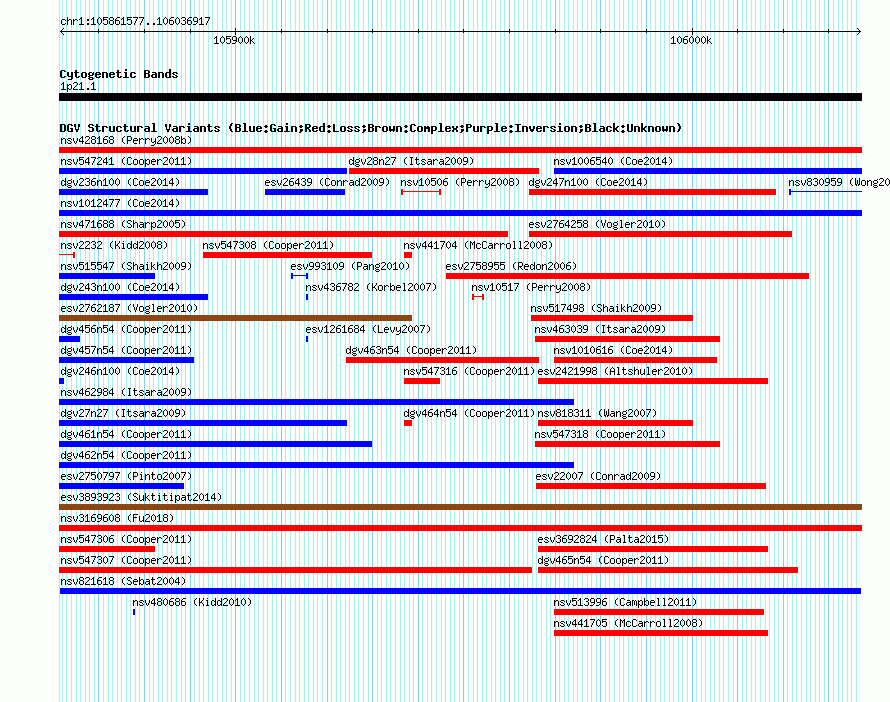The image size is (890, 702).
Task: Select the nsv547241 (Cooper2011) blue gain bar
Action: [203, 171]
